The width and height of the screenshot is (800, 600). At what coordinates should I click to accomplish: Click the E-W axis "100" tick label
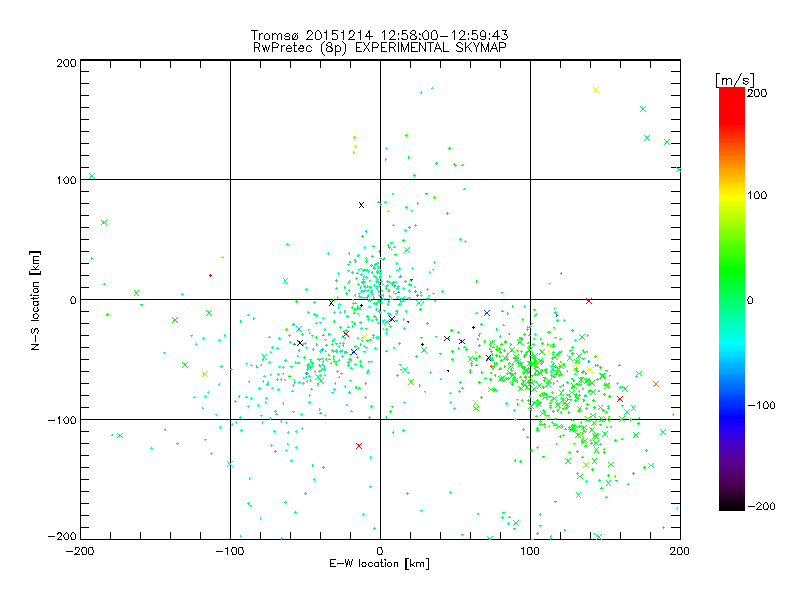click(x=530, y=551)
